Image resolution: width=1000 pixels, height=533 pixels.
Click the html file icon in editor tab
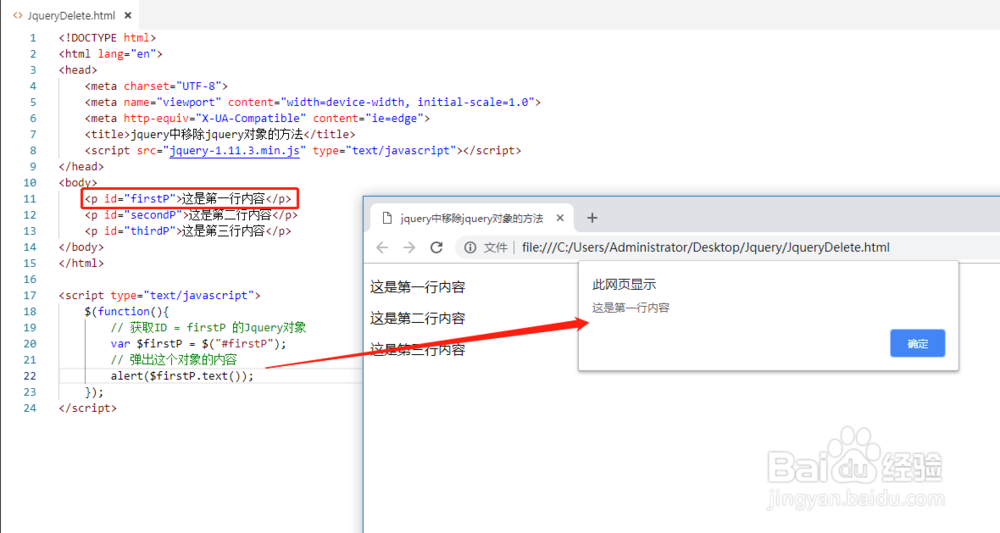pyautogui.click(x=18, y=15)
